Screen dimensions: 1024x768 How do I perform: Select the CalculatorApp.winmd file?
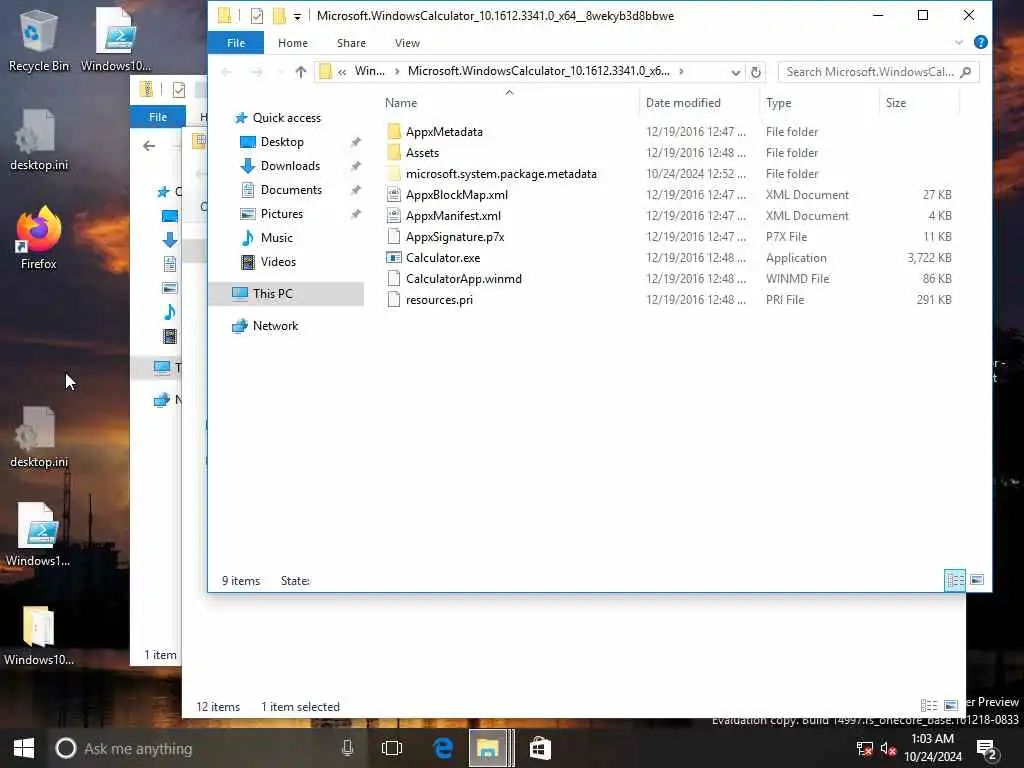[464, 279]
